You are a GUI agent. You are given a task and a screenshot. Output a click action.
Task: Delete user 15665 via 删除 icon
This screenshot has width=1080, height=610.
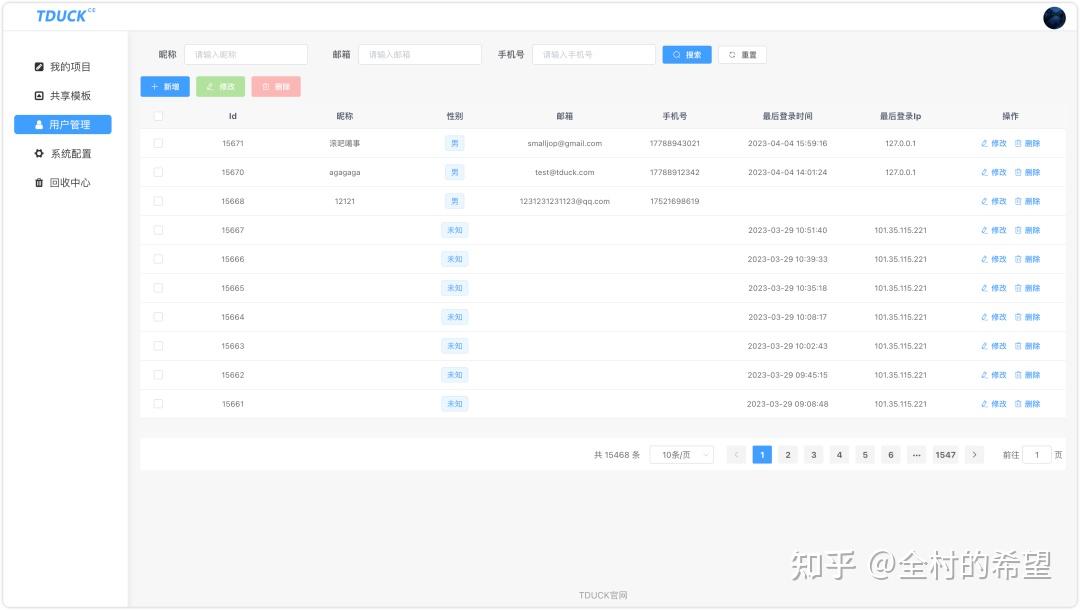1028,288
